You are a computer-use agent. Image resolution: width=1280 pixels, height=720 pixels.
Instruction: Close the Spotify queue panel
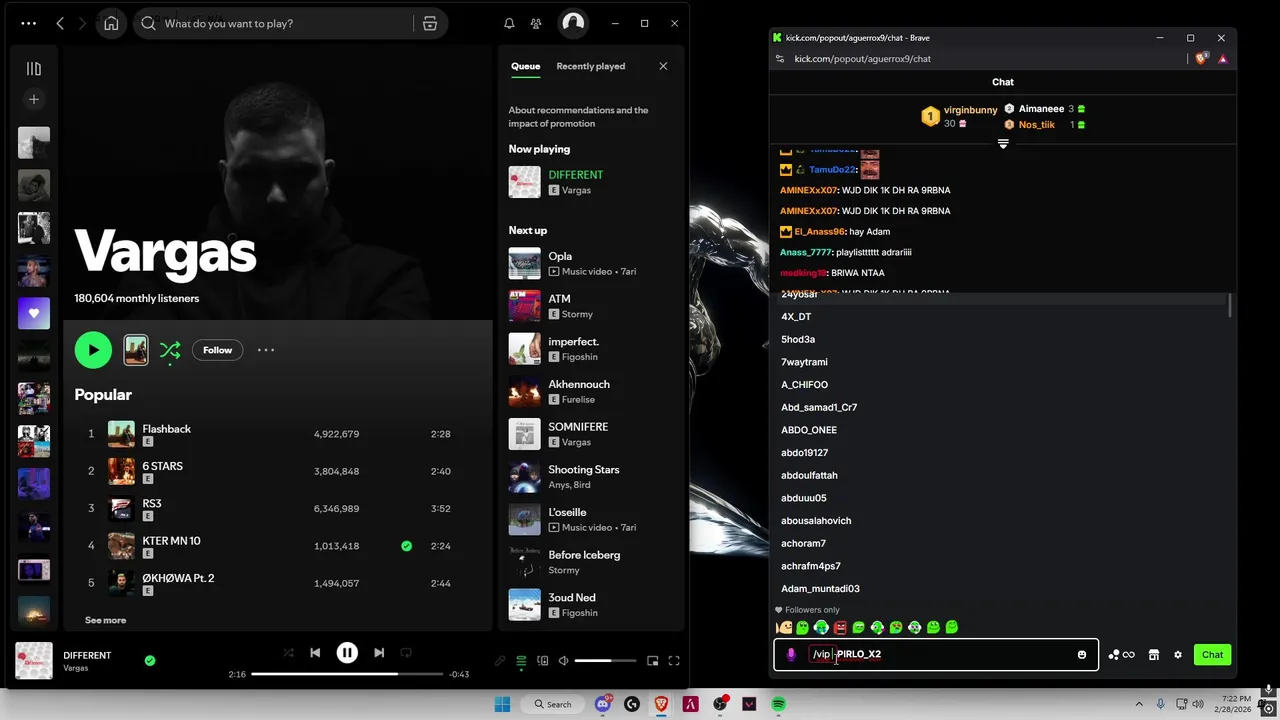pos(663,66)
